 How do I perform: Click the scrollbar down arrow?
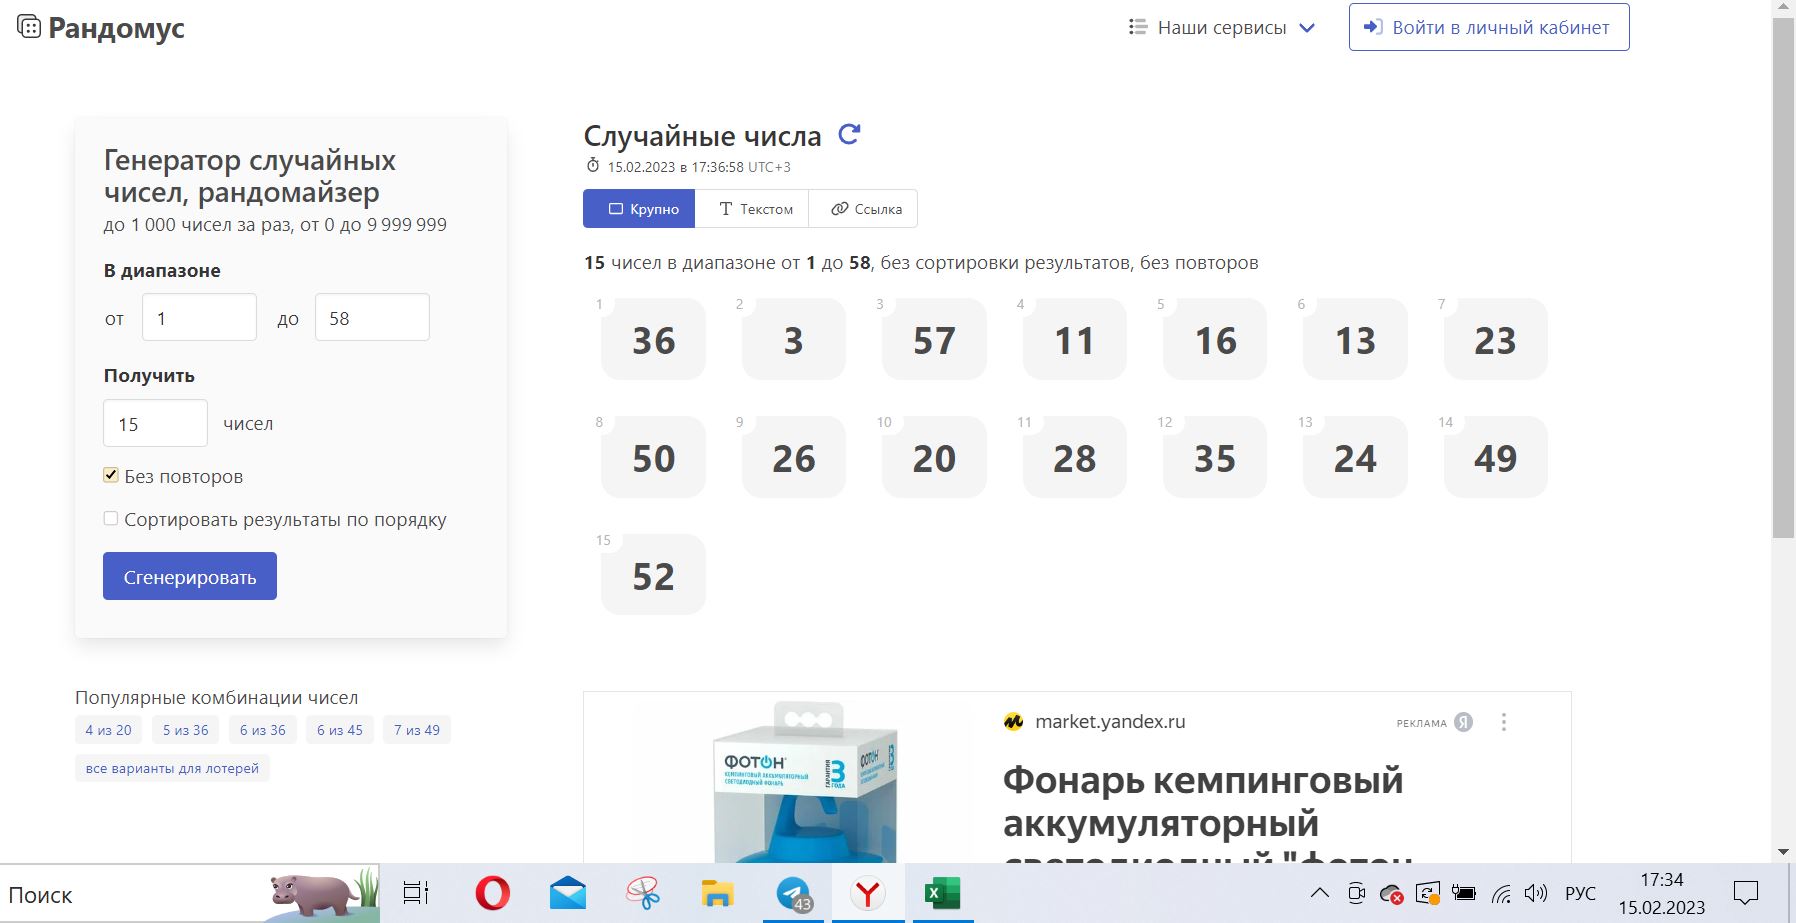pyautogui.click(x=1783, y=853)
